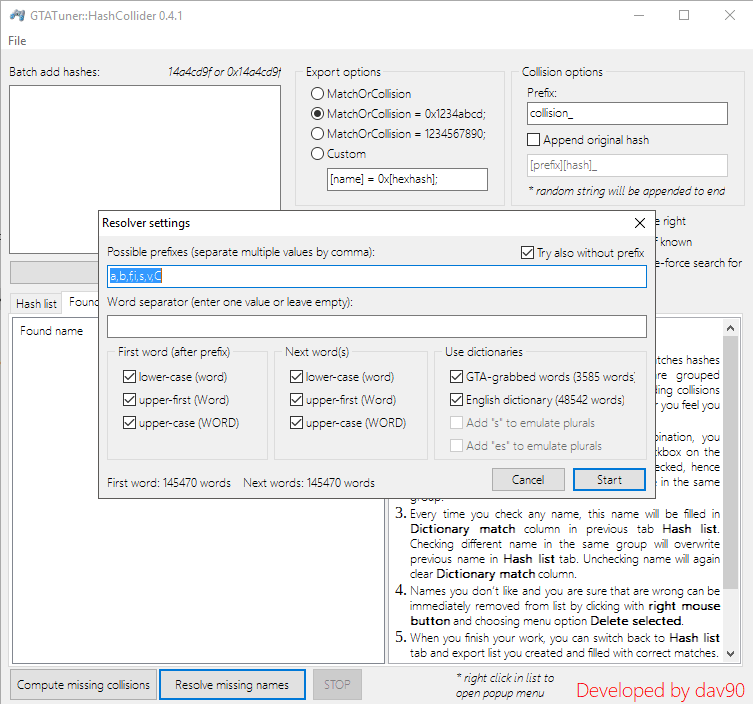Click the GTATuner app icon in title bar
Screen dimensions: 753x704
pyautogui.click(x=17, y=15)
